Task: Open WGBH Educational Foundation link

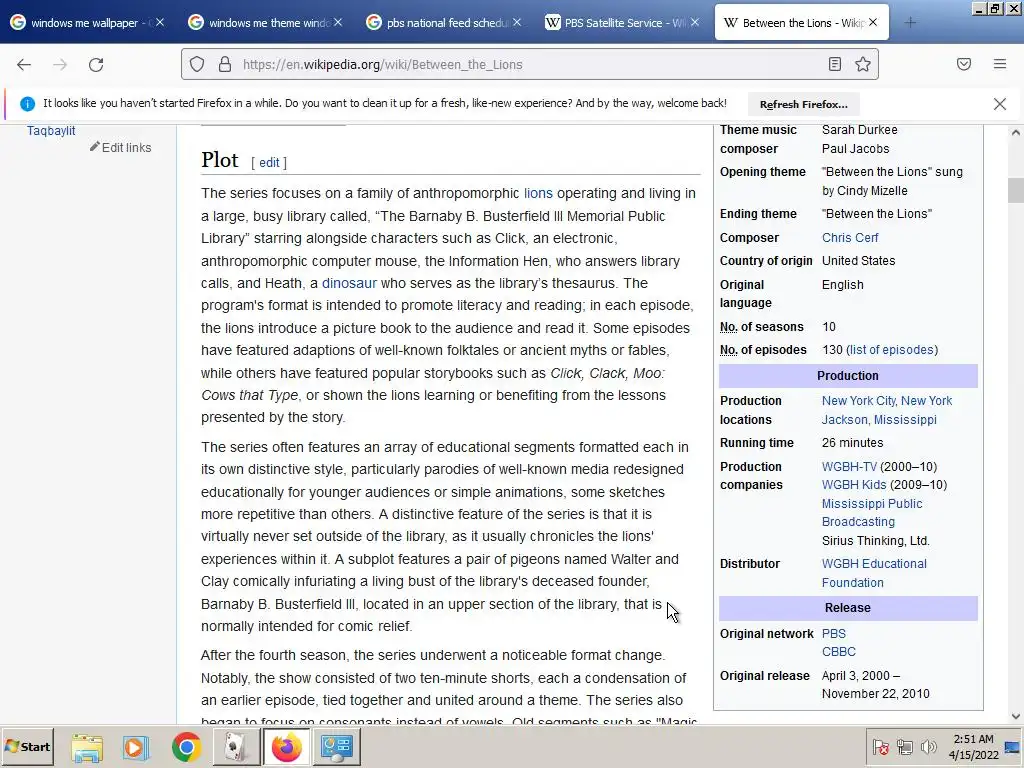Action: [874, 573]
